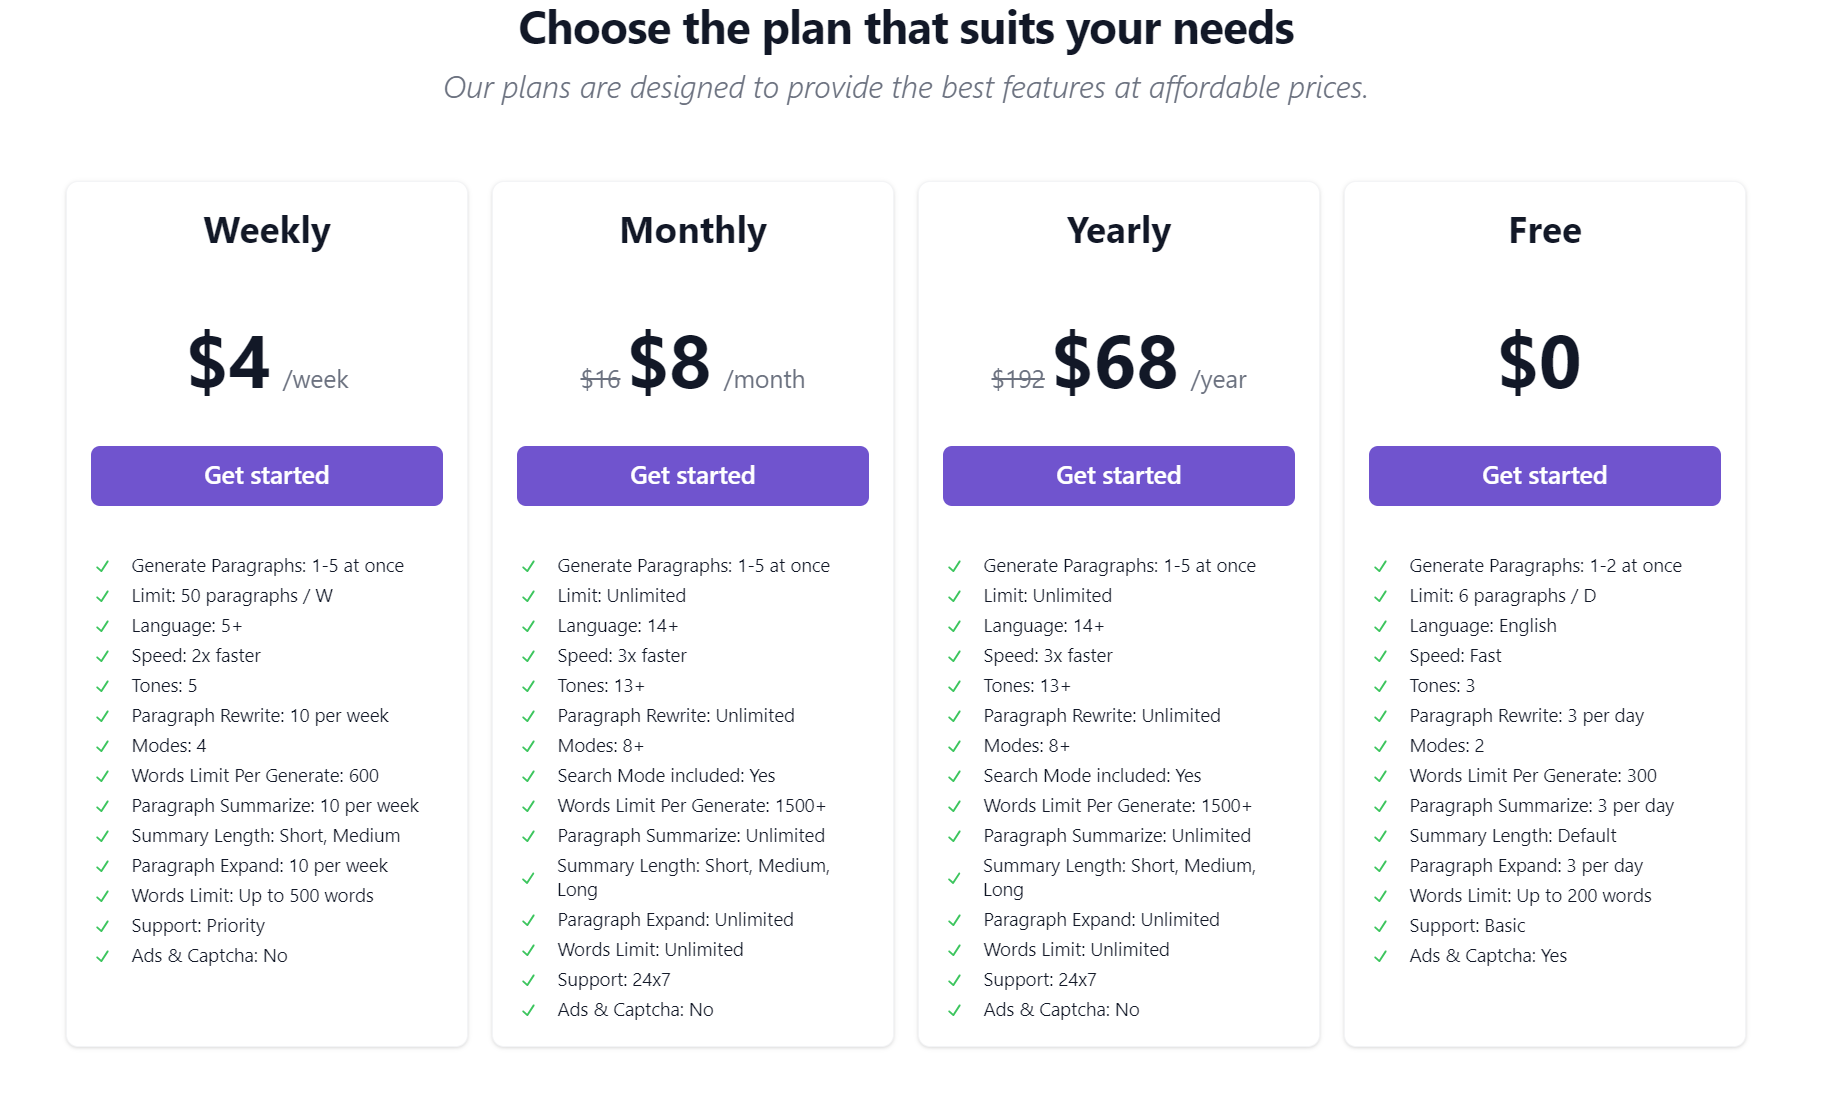Screen dimensions: 1846x1095
Task: Click checkmark beside Weekly 'Tones: 5'
Action: [103, 687]
